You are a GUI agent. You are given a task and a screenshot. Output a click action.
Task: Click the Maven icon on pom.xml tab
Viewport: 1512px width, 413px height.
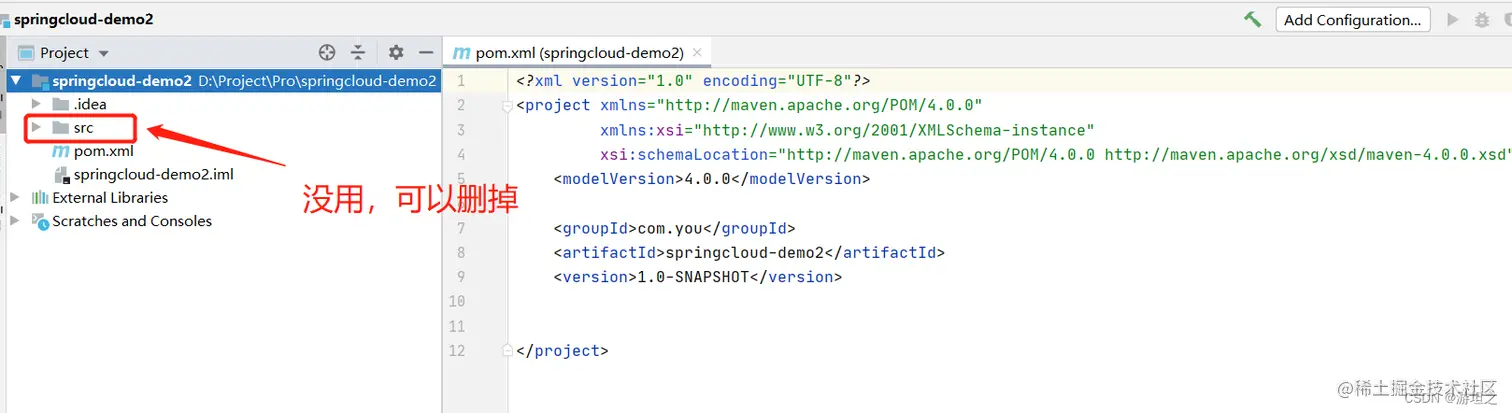(x=461, y=53)
